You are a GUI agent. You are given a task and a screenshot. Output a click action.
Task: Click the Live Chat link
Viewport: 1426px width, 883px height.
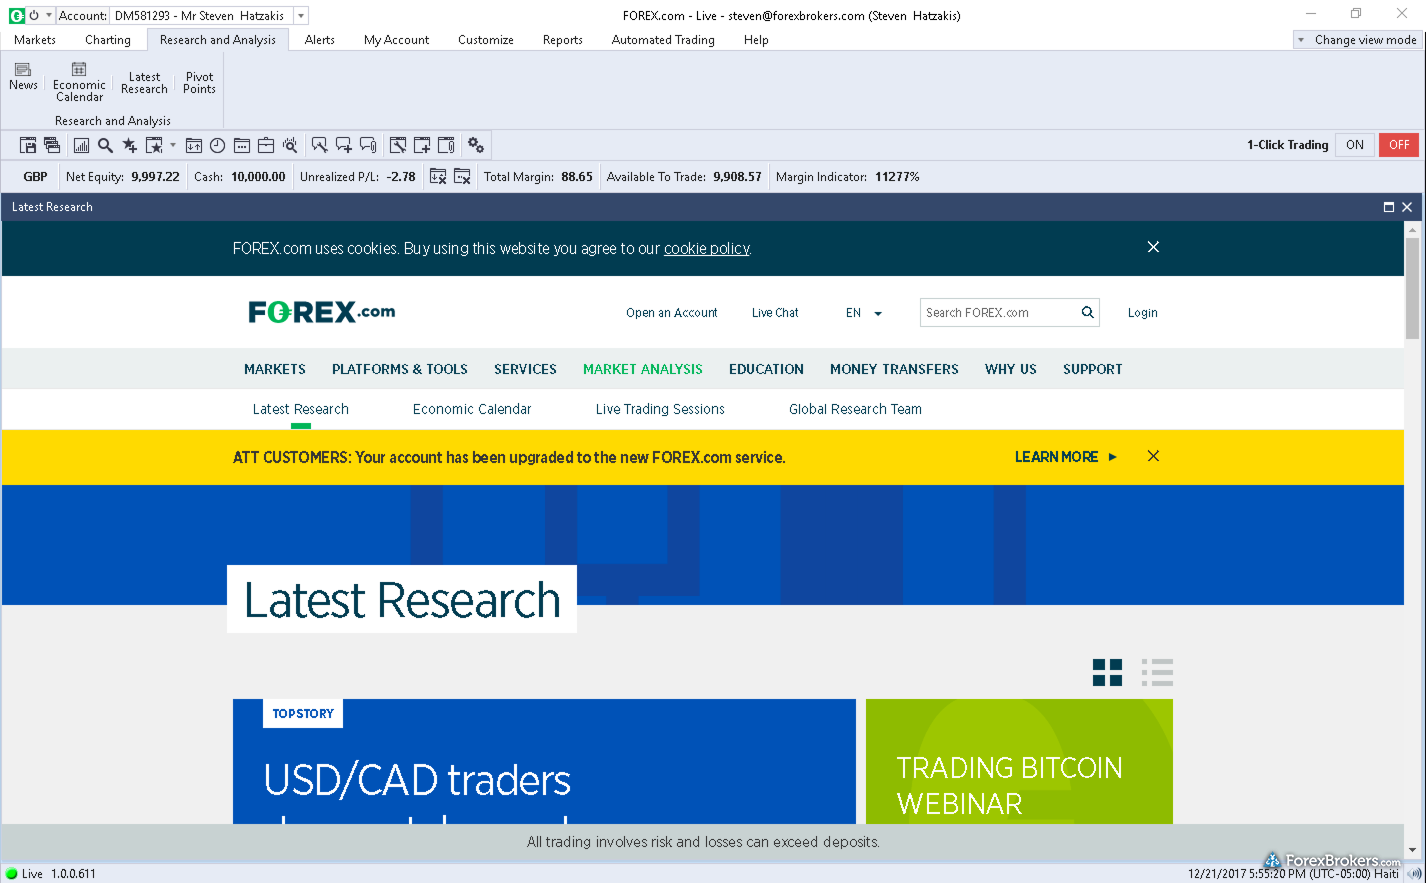775,313
